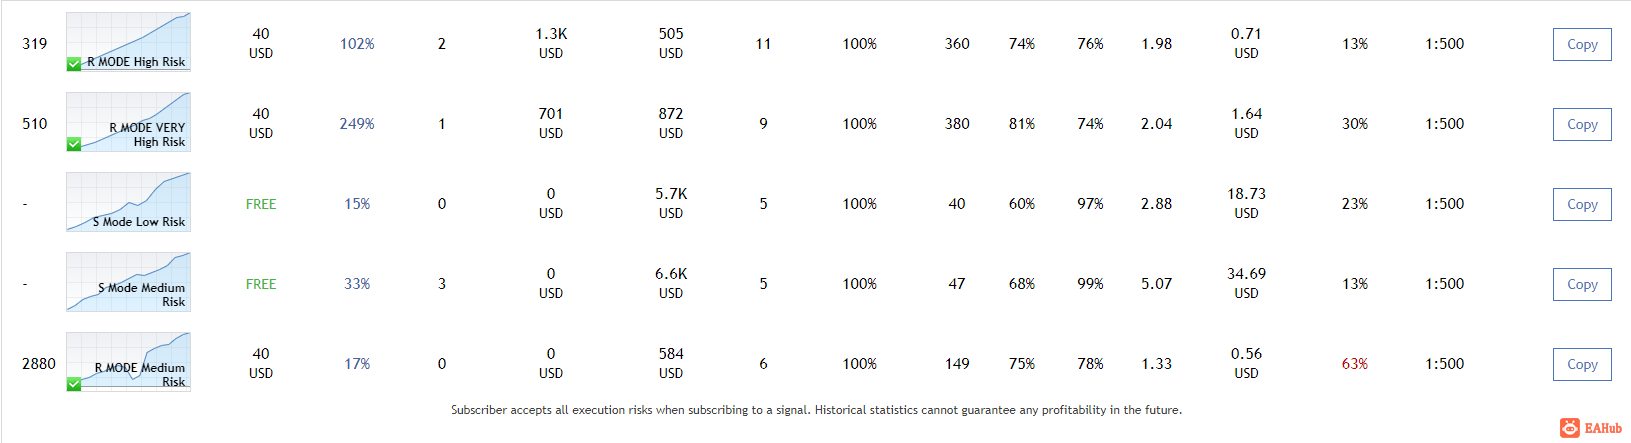1631x443 pixels.
Task: Open the R MODE VERY High Risk thumbnail
Action: (128, 122)
